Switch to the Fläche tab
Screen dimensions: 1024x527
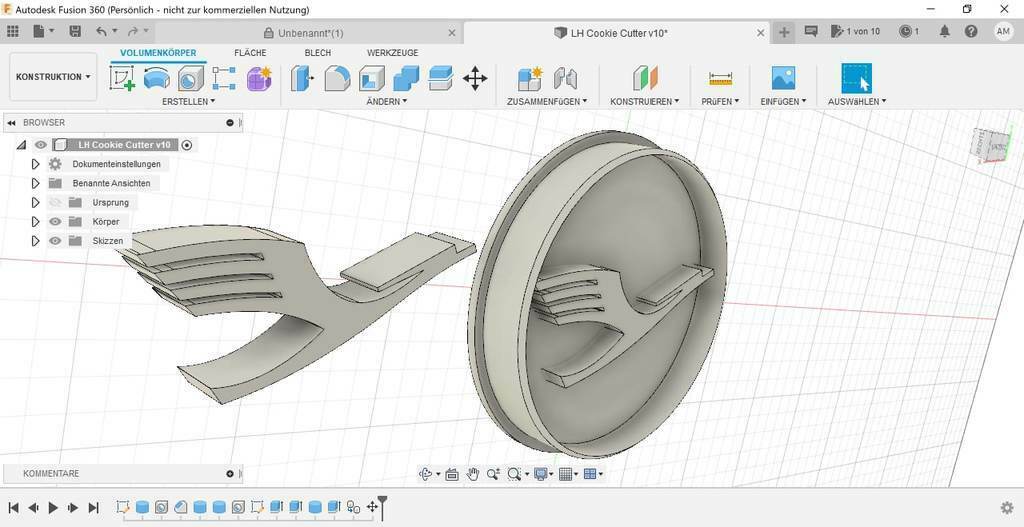click(250, 53)
